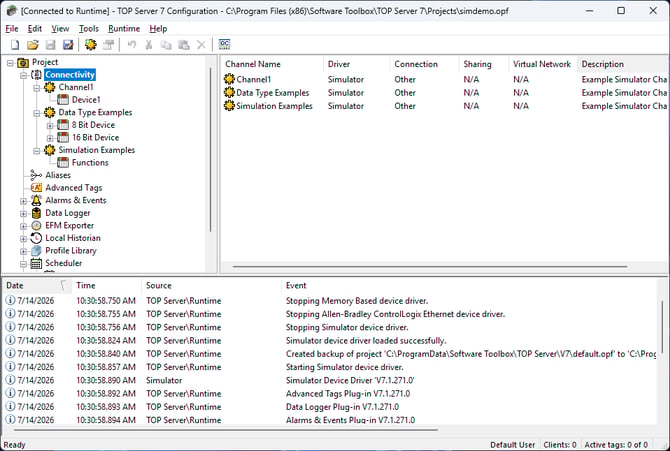670x451 pixels.
Task: Open the Runtime menu
Action: (124, 29)
